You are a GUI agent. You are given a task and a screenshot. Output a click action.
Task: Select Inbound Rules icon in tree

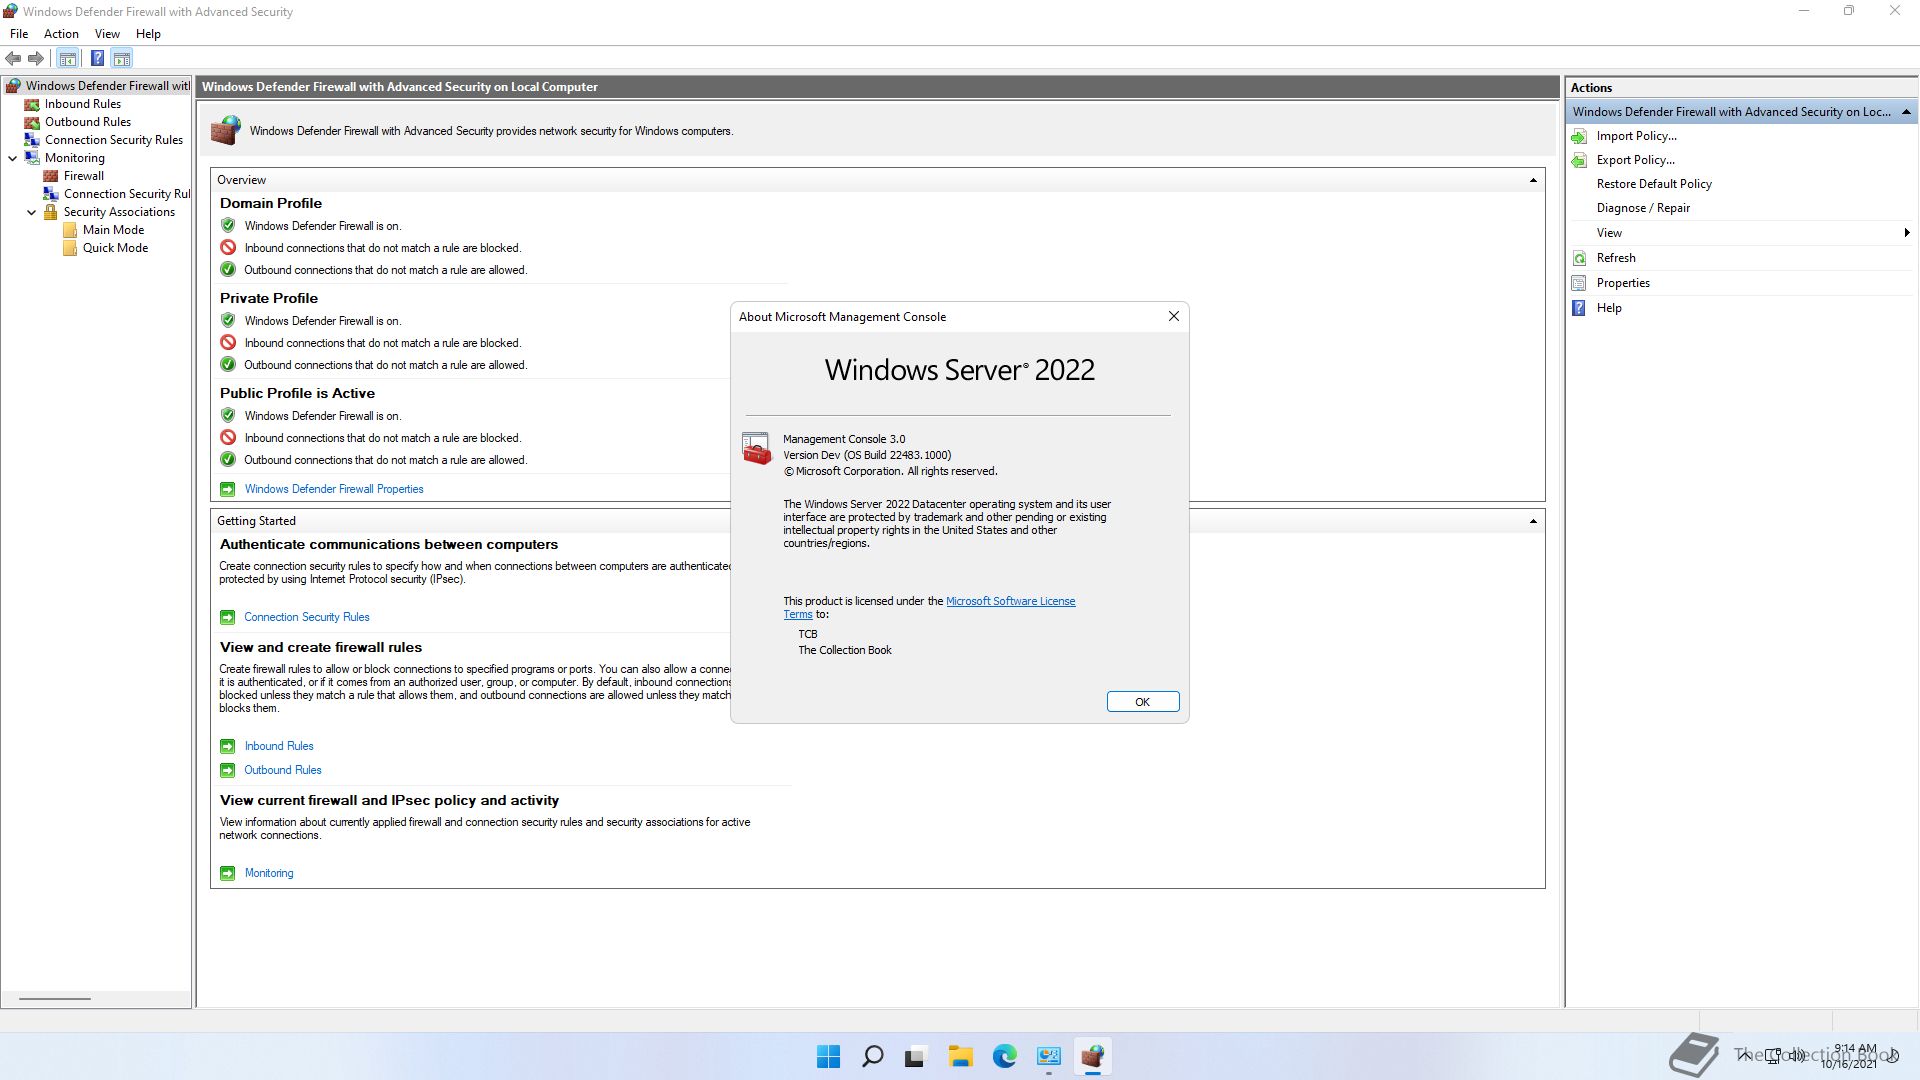click(32, 104)
